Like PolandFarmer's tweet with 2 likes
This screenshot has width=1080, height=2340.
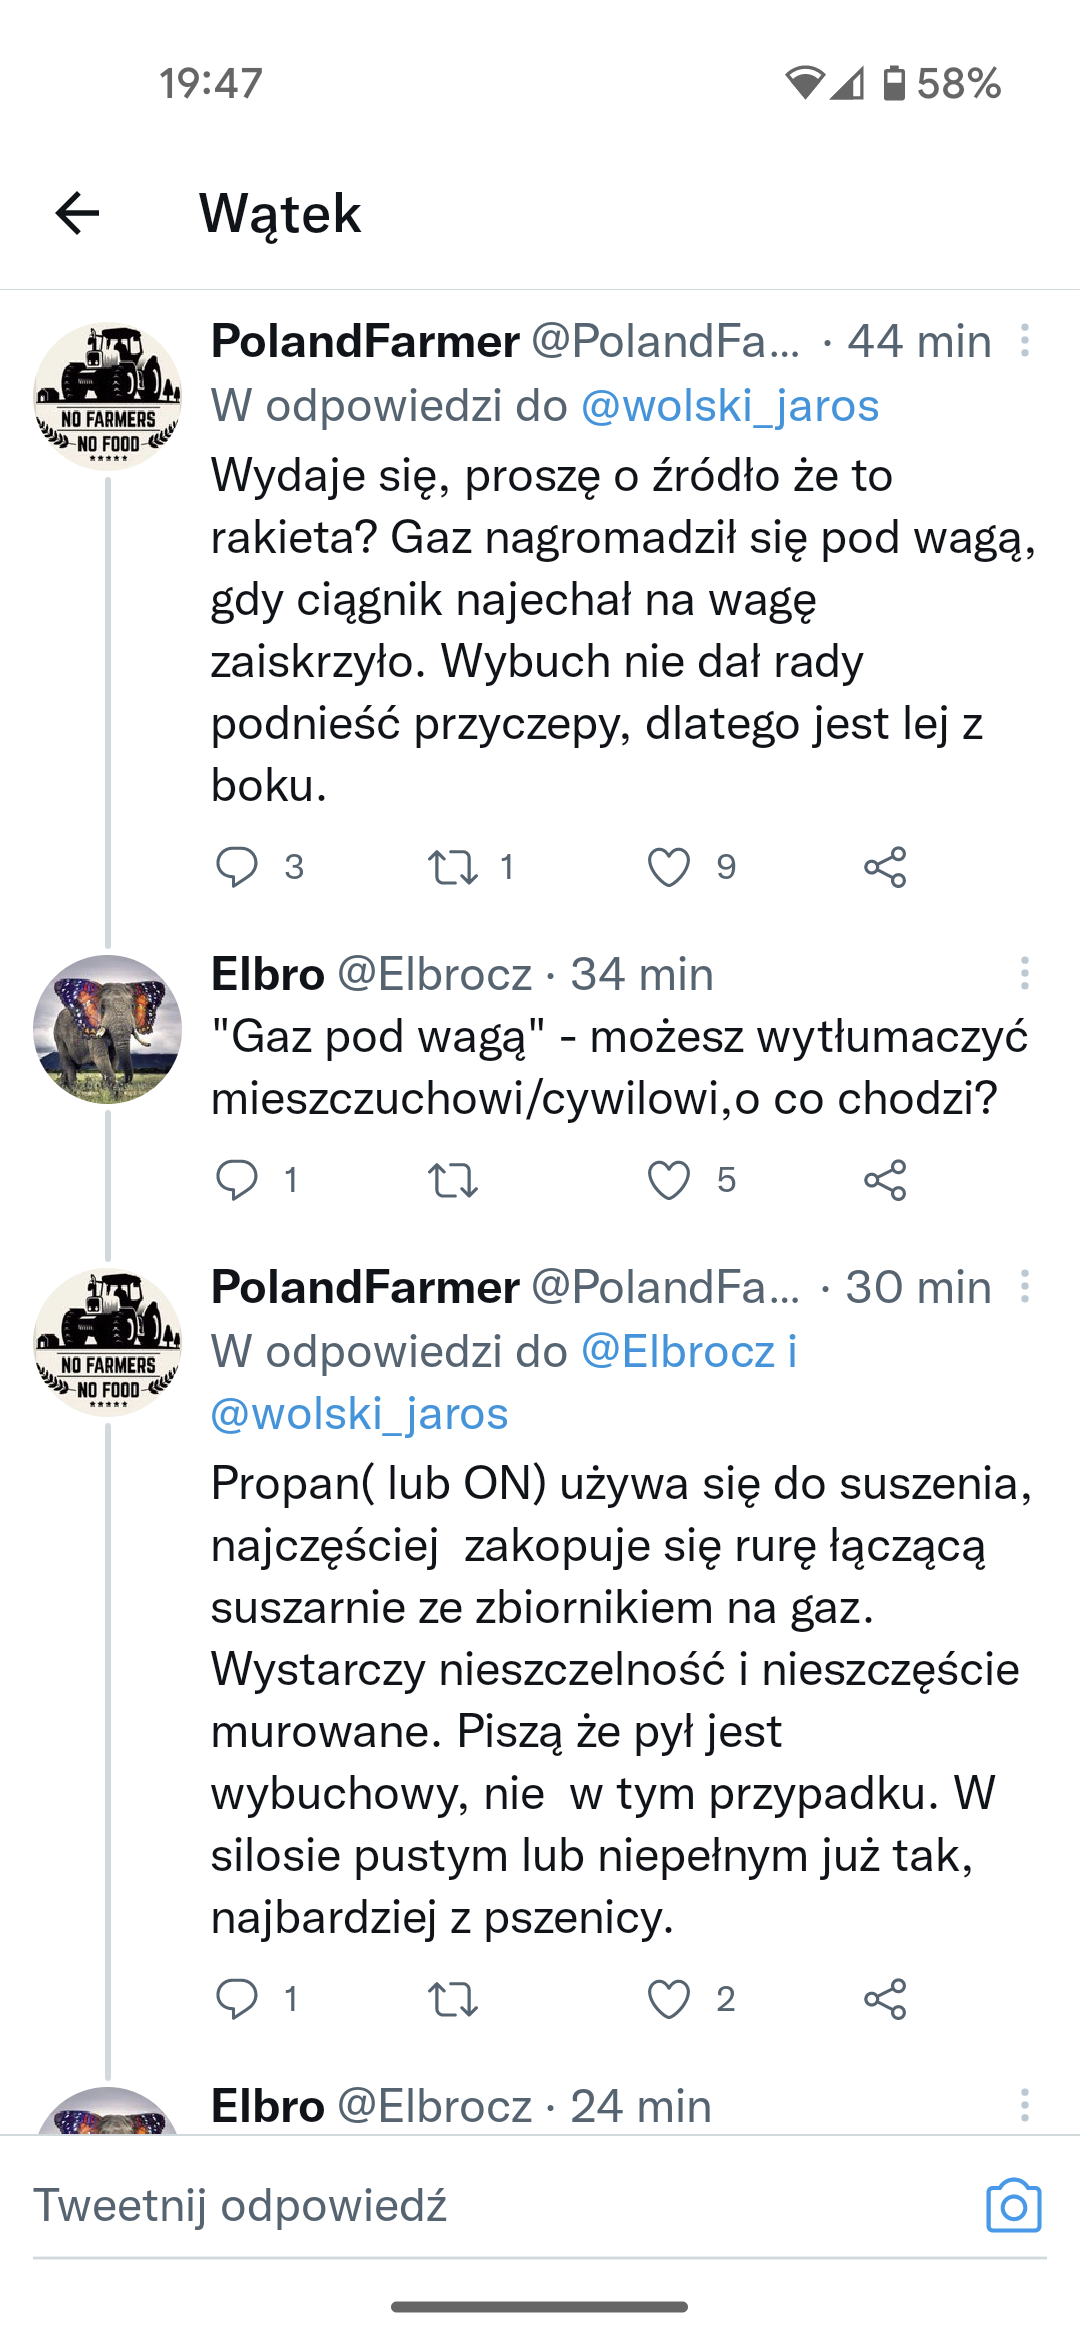tap(669, 1999)
